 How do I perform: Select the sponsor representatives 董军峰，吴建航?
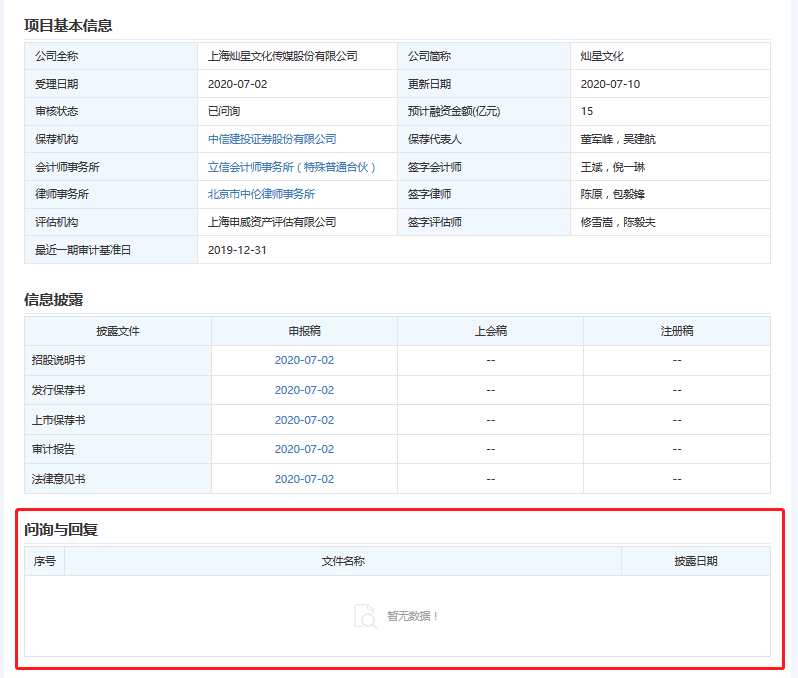(618, 139)
